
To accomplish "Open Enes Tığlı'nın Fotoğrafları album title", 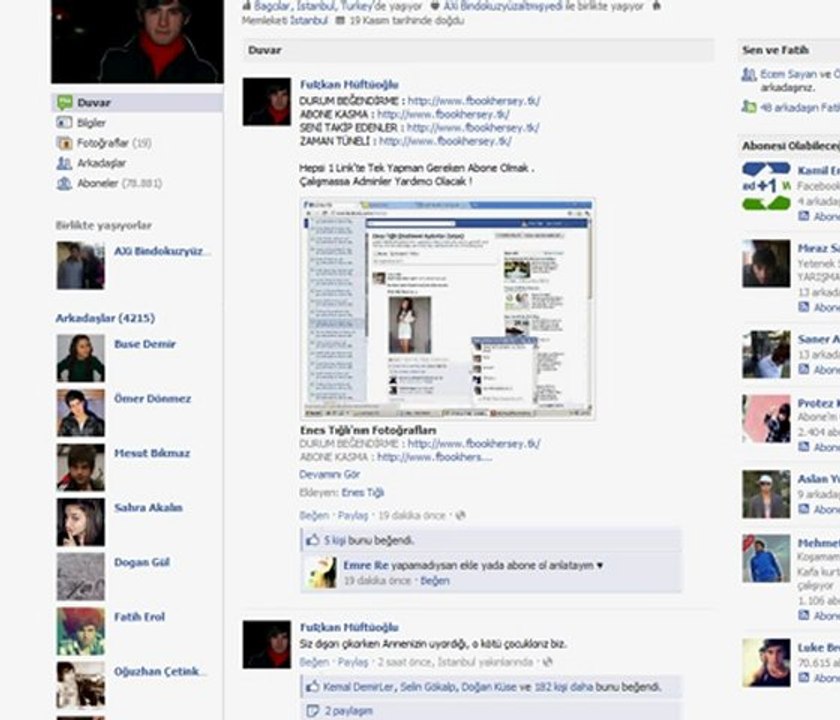I will [368, 430].
